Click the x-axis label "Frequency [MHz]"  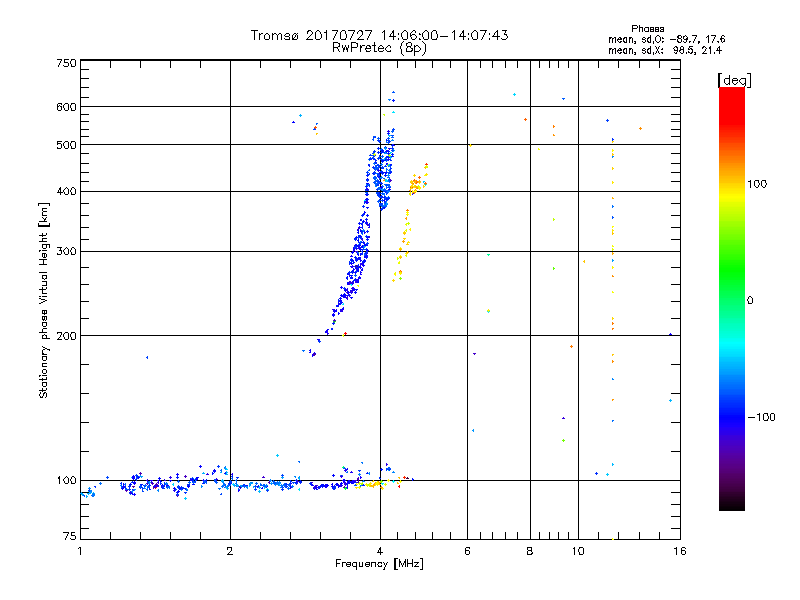pyautogui.click(x=379, y=564)
